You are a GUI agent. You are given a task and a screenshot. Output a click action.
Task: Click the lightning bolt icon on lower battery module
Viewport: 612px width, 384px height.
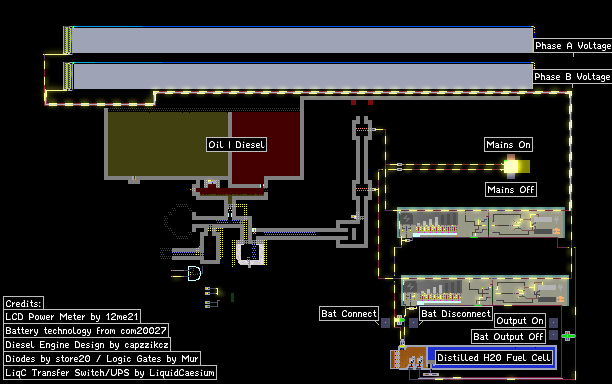pyautogui.click(x=410, y=286)
